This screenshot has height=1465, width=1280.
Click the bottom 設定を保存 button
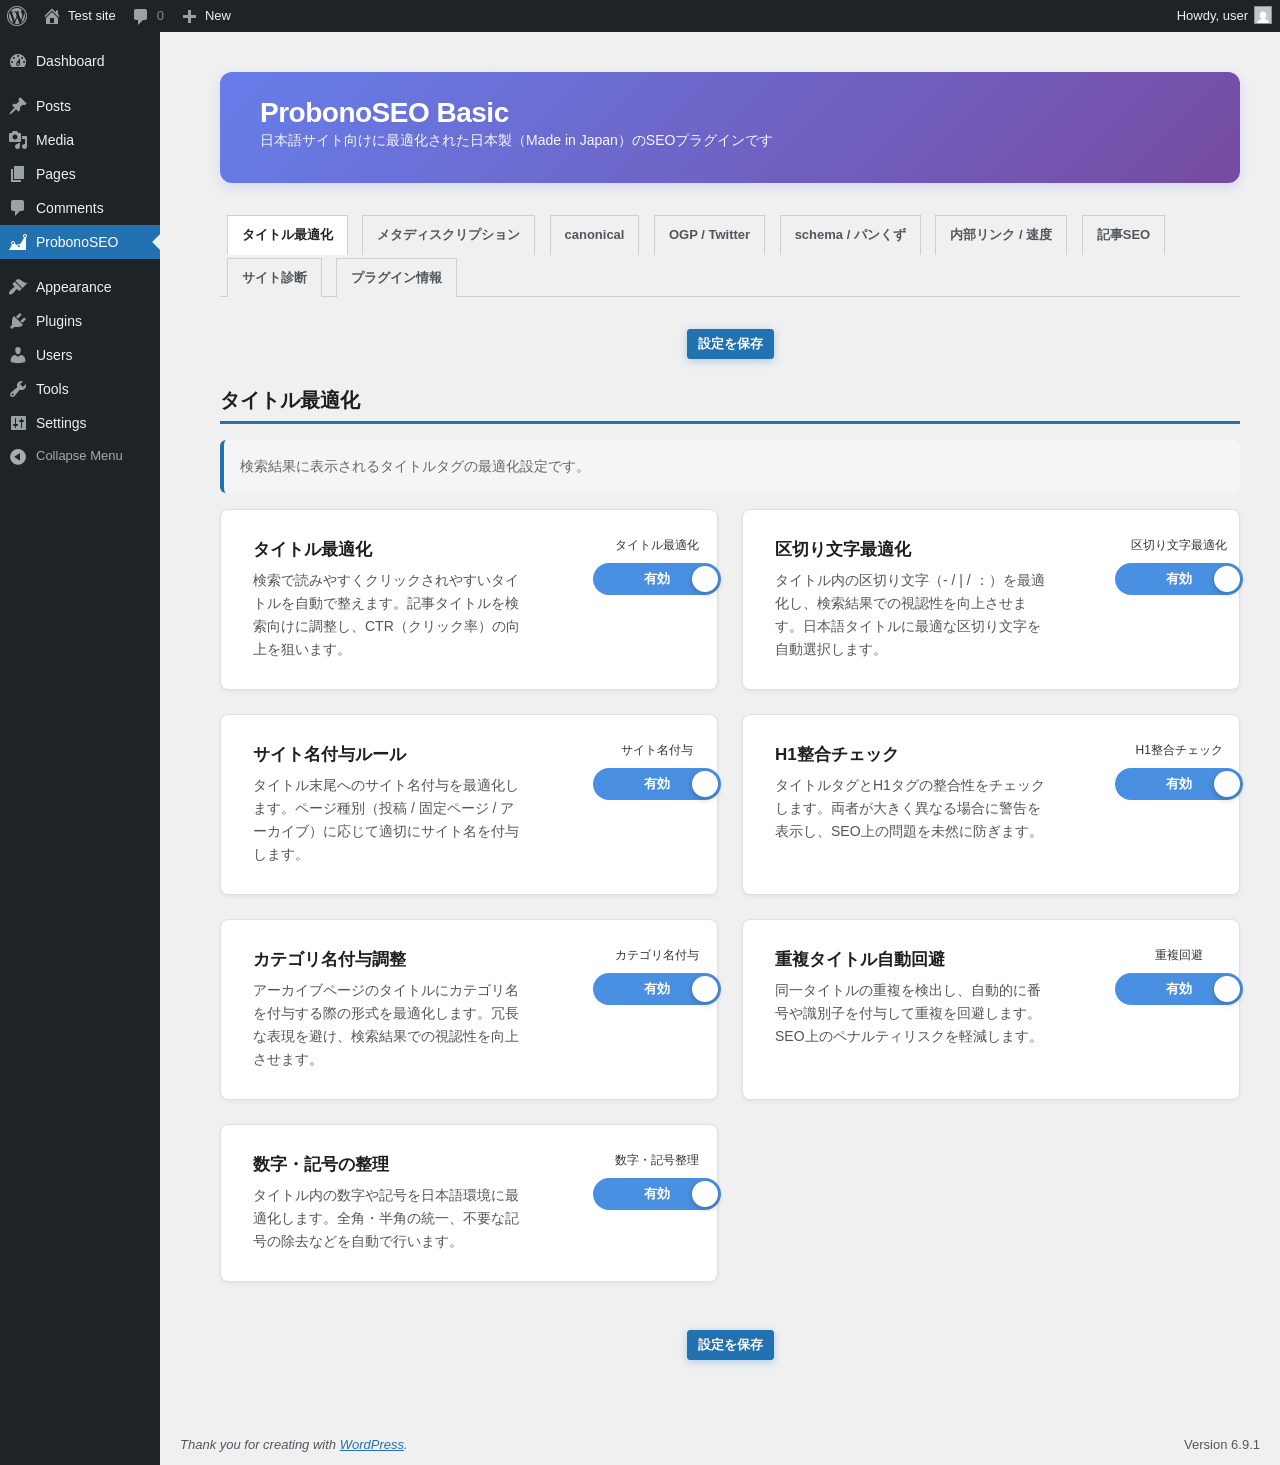730,1345
